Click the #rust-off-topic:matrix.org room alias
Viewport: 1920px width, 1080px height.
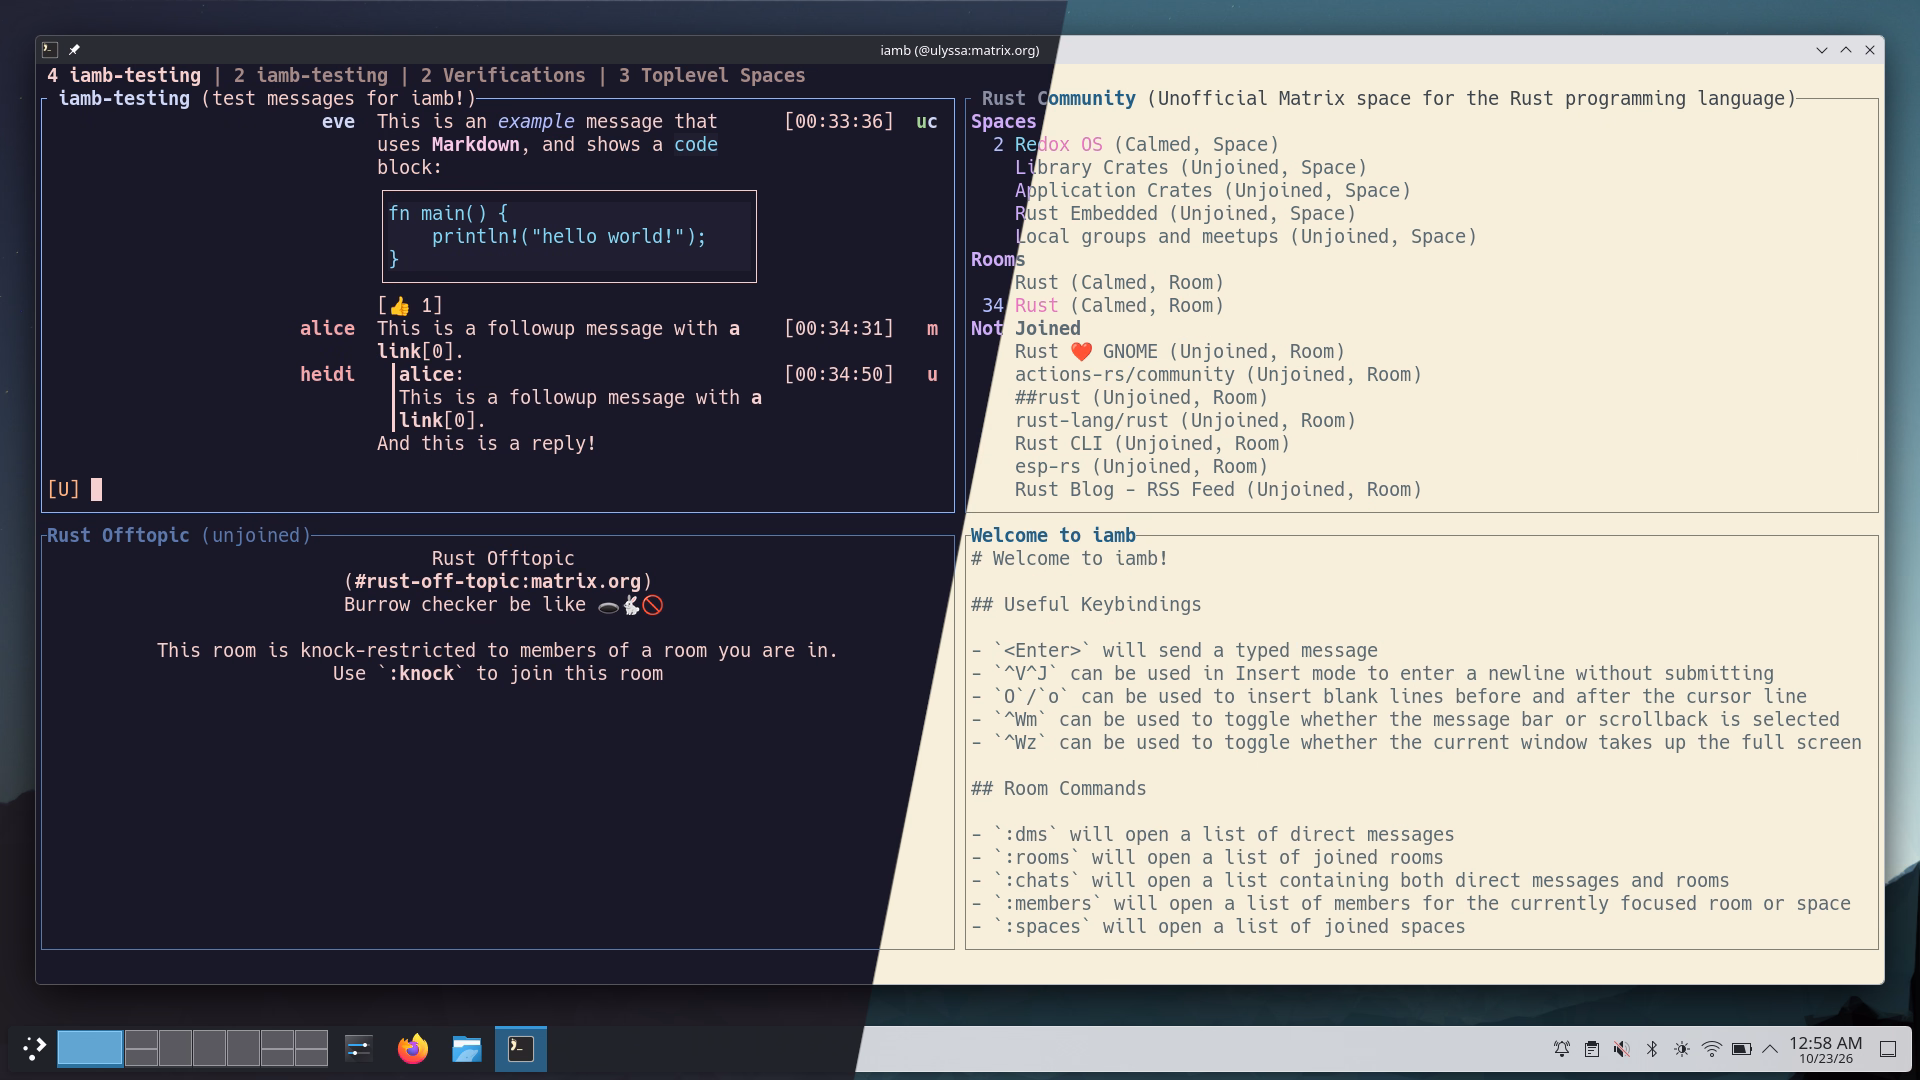498,581
